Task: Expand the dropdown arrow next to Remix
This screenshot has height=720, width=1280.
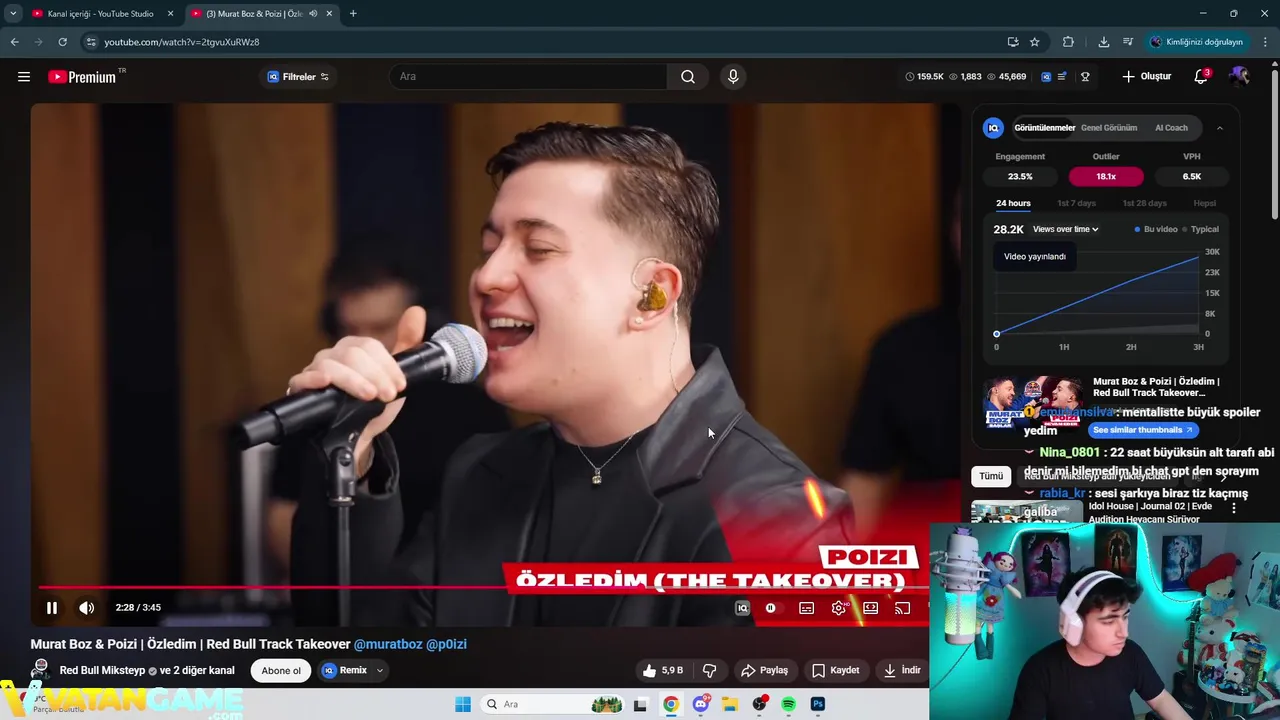Action: tap(380, 670)
